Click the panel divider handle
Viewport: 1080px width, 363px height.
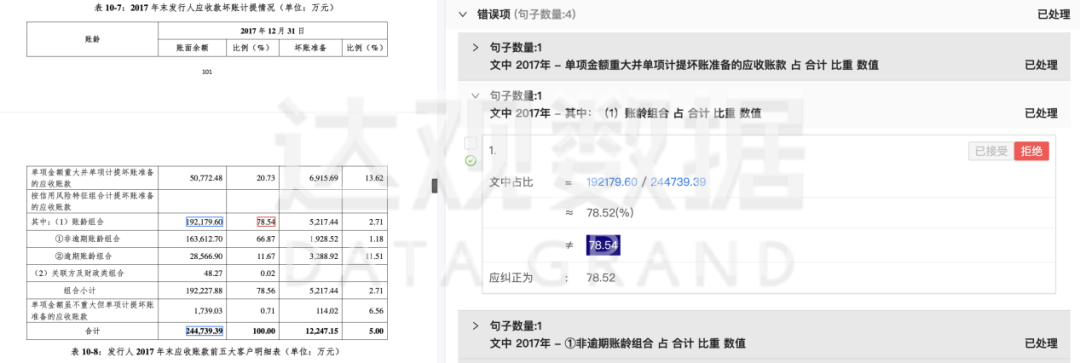click(435, 186)
